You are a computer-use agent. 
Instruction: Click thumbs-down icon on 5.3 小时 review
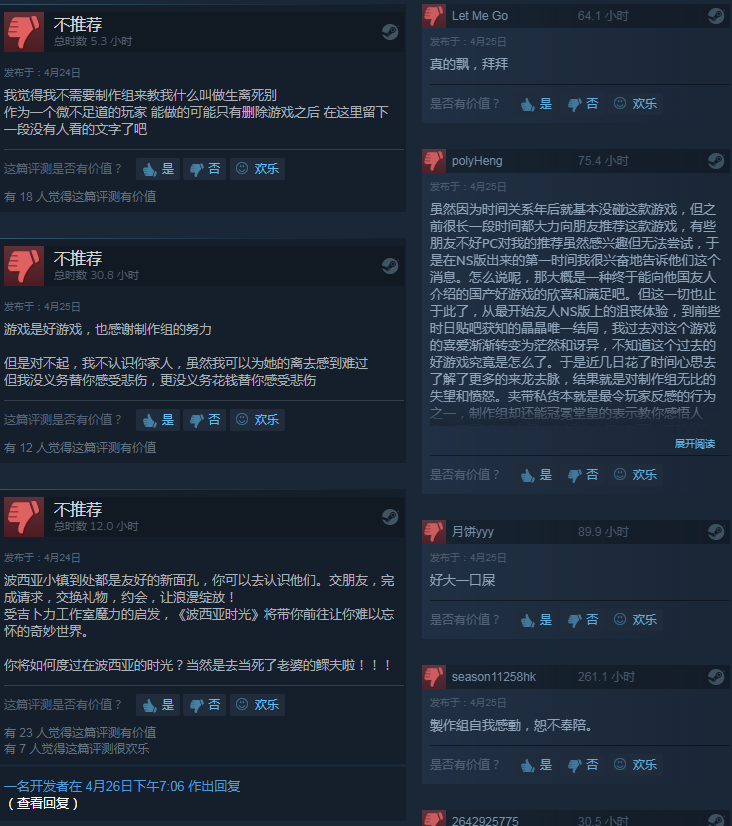[24, 32]
